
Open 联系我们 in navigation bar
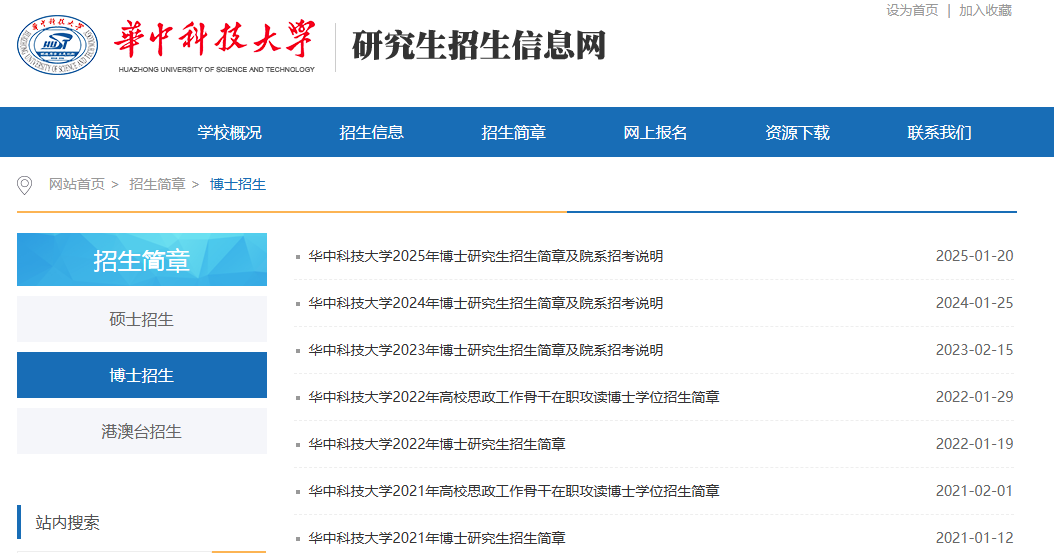click(x=940, y=132)
